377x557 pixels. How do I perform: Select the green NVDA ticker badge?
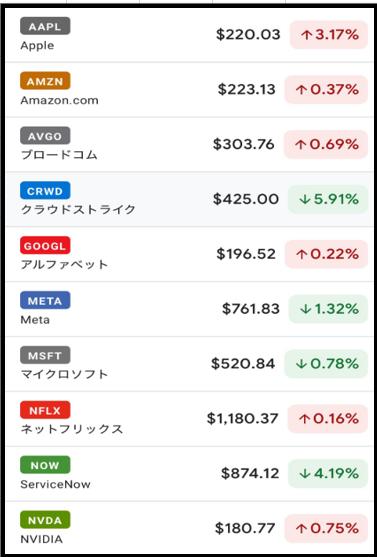tap(45, 520)
